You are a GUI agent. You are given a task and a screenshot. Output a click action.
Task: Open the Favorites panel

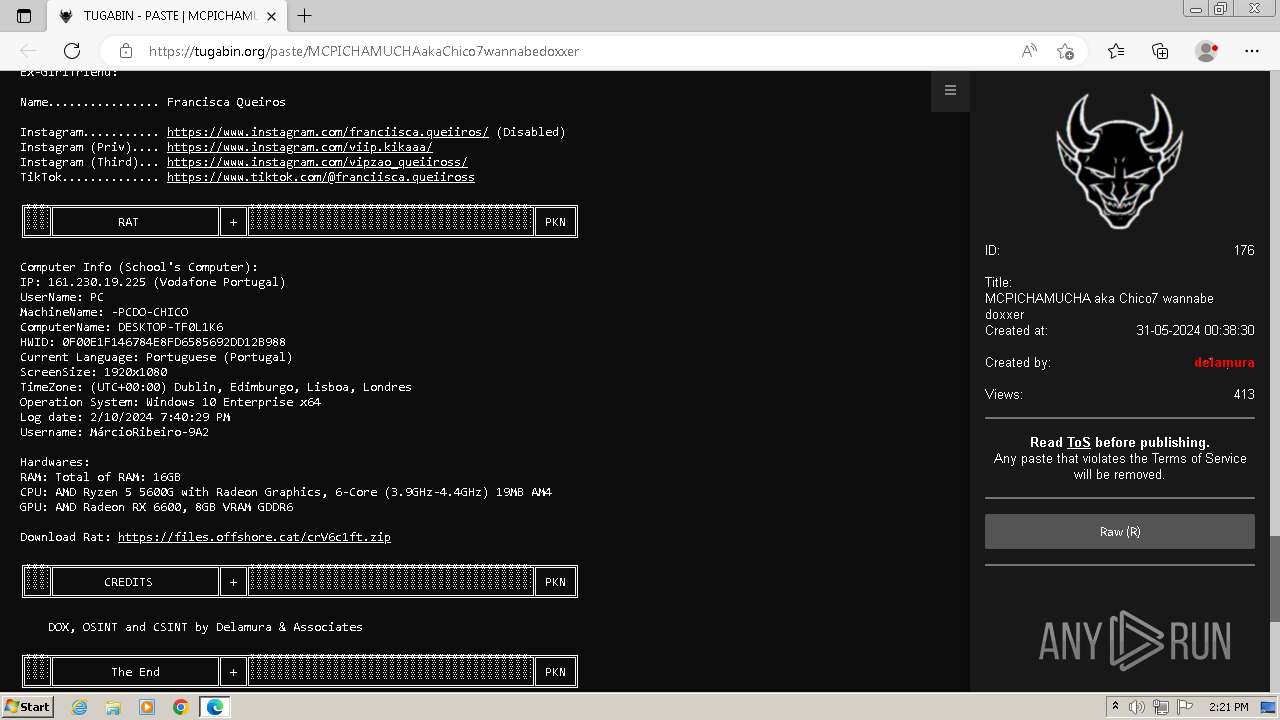(1116, 51)
